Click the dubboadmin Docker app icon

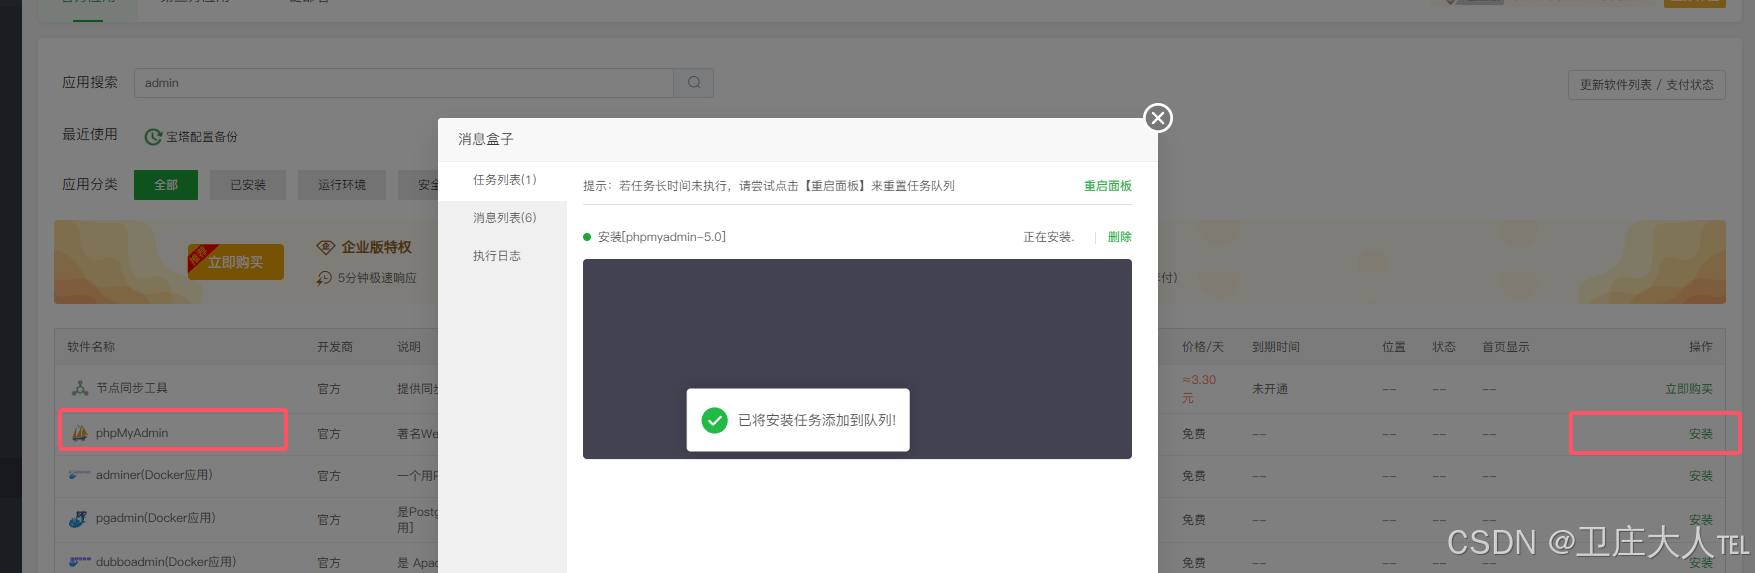pos(80,562)
